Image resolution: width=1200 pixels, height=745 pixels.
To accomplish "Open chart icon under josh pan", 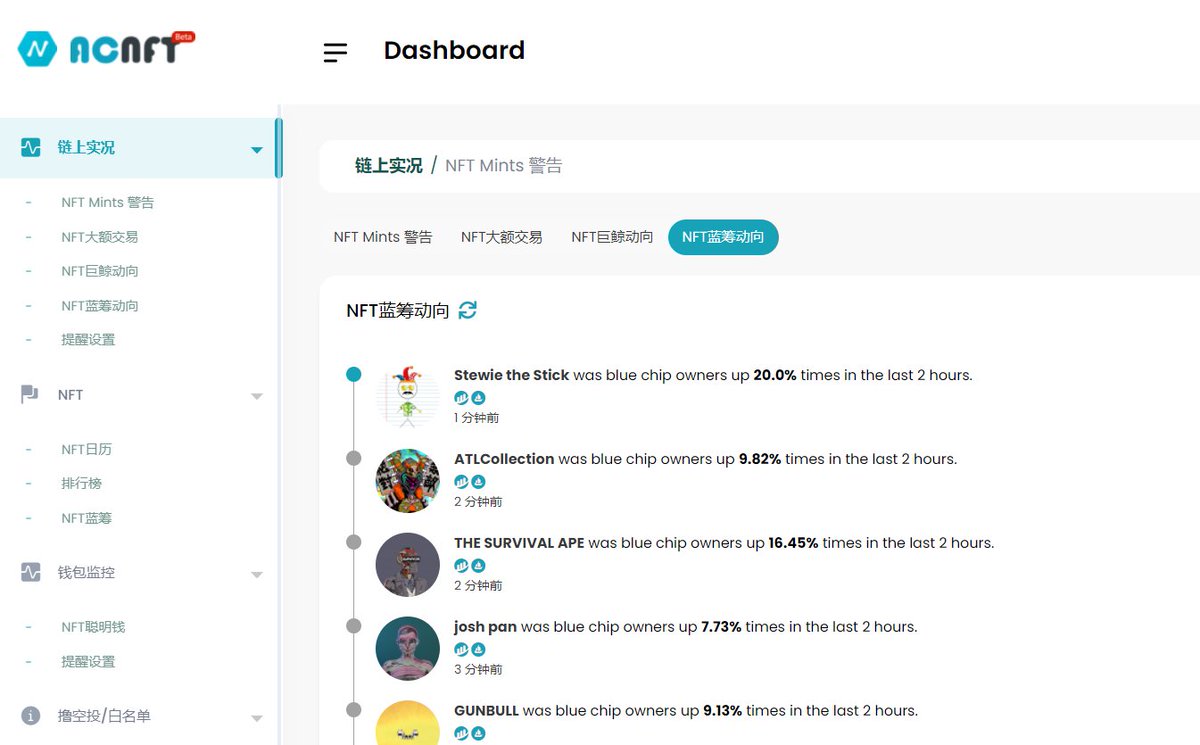I will (x=461, y=650).
